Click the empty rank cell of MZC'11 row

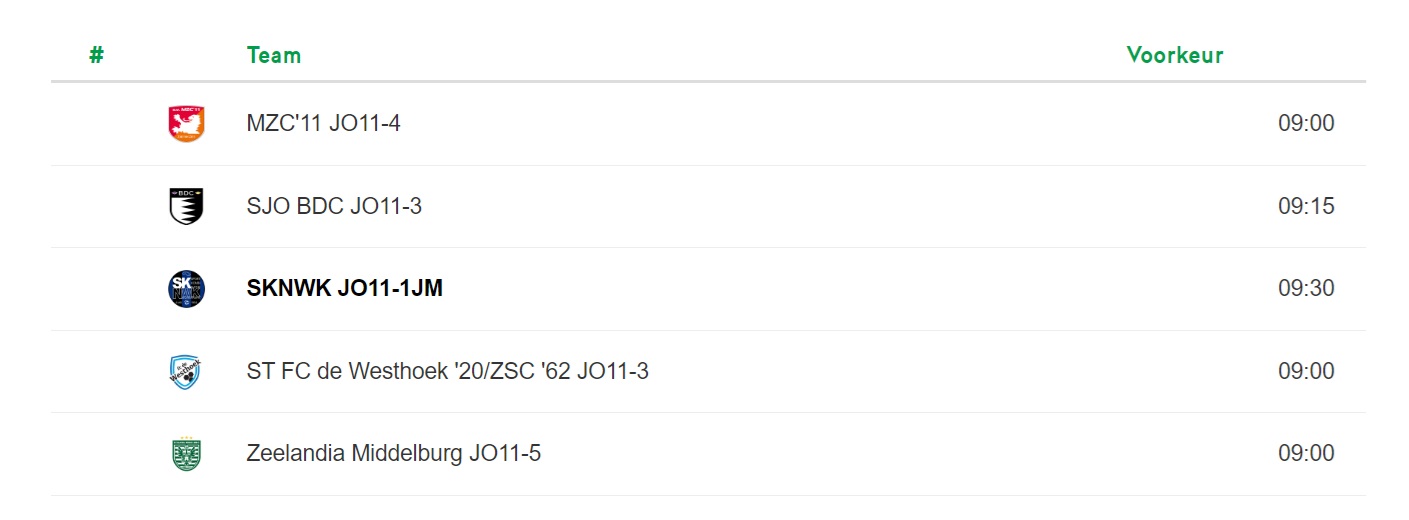[96, 124]
